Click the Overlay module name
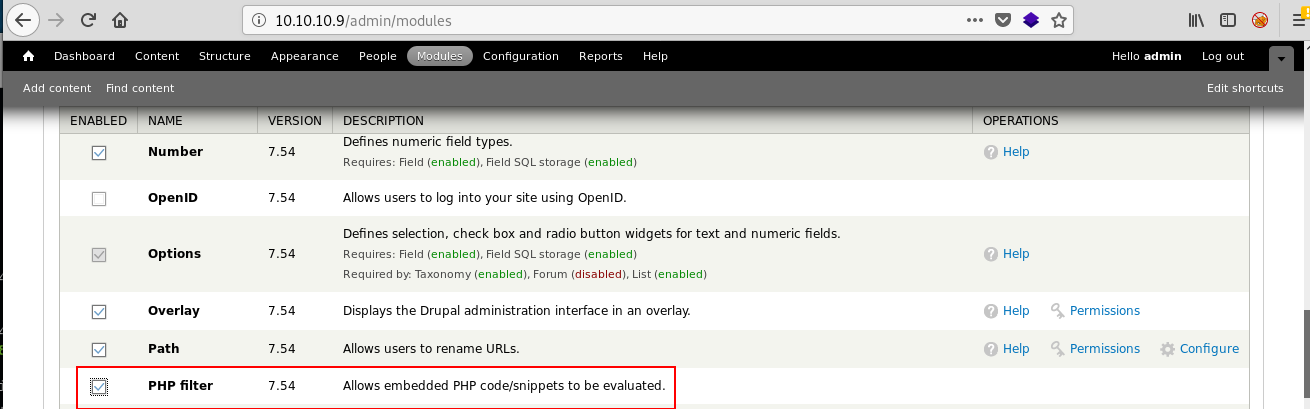Viewport: 1310px width, 409px height. click(x=174, y=311)
